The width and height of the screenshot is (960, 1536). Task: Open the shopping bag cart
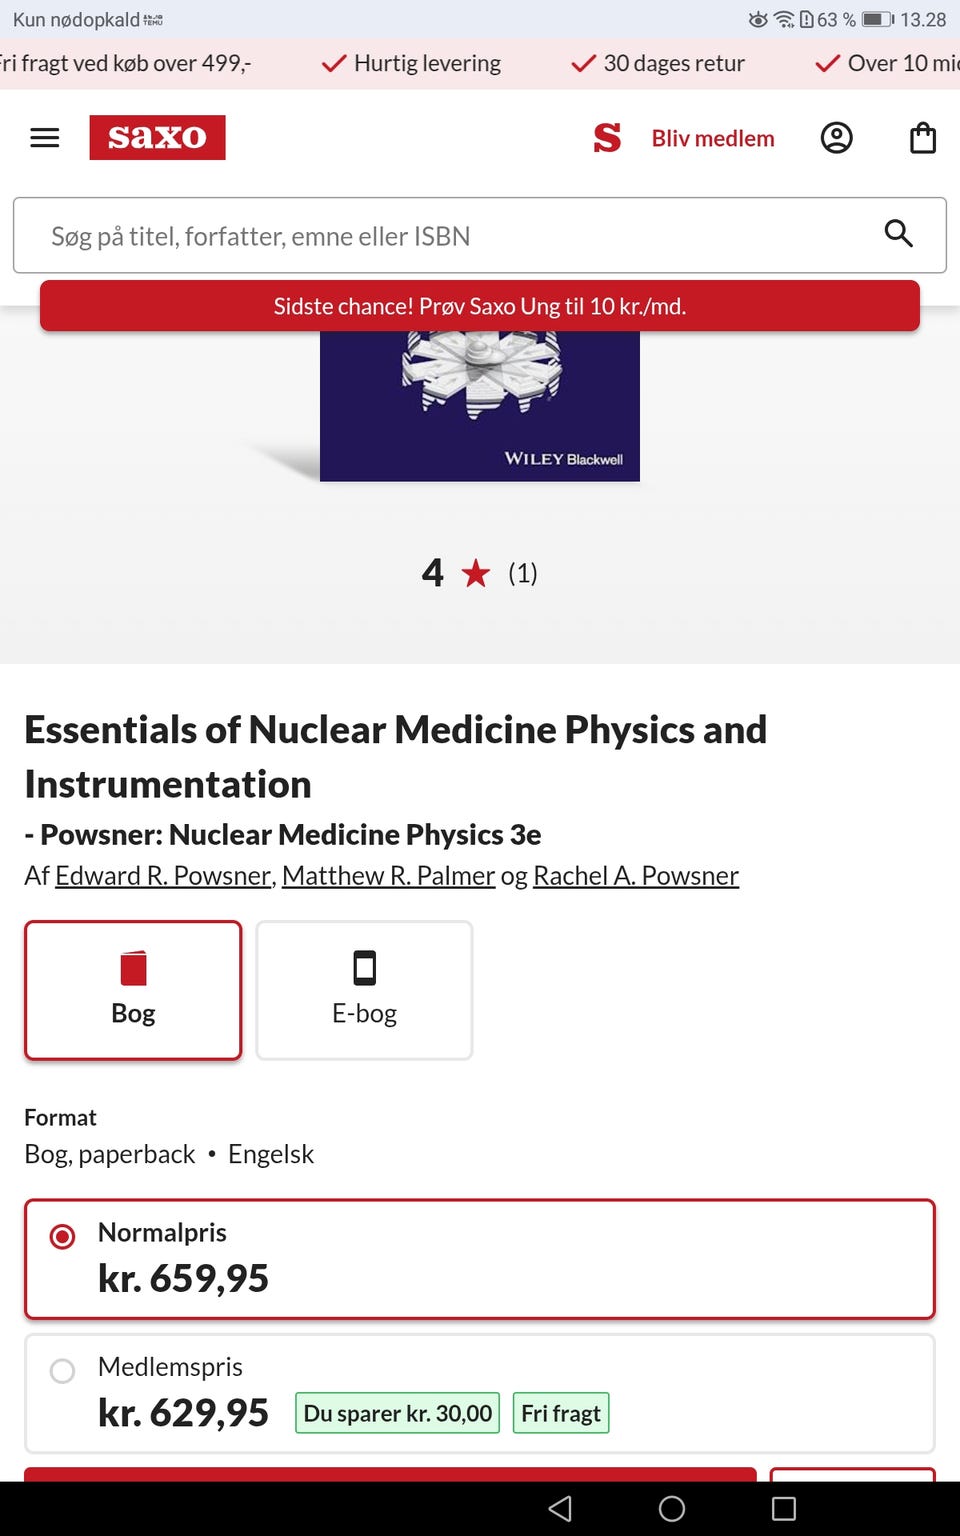click(922, 138)
